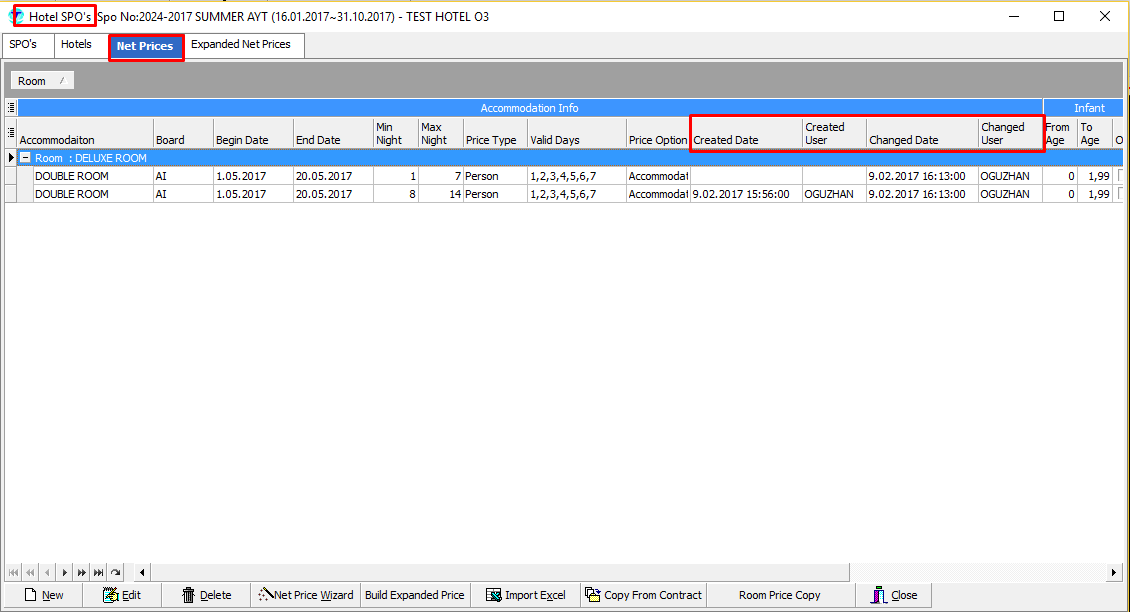
Task: Open column chooser beside Accommodation Info band
Action: (11, 108)
